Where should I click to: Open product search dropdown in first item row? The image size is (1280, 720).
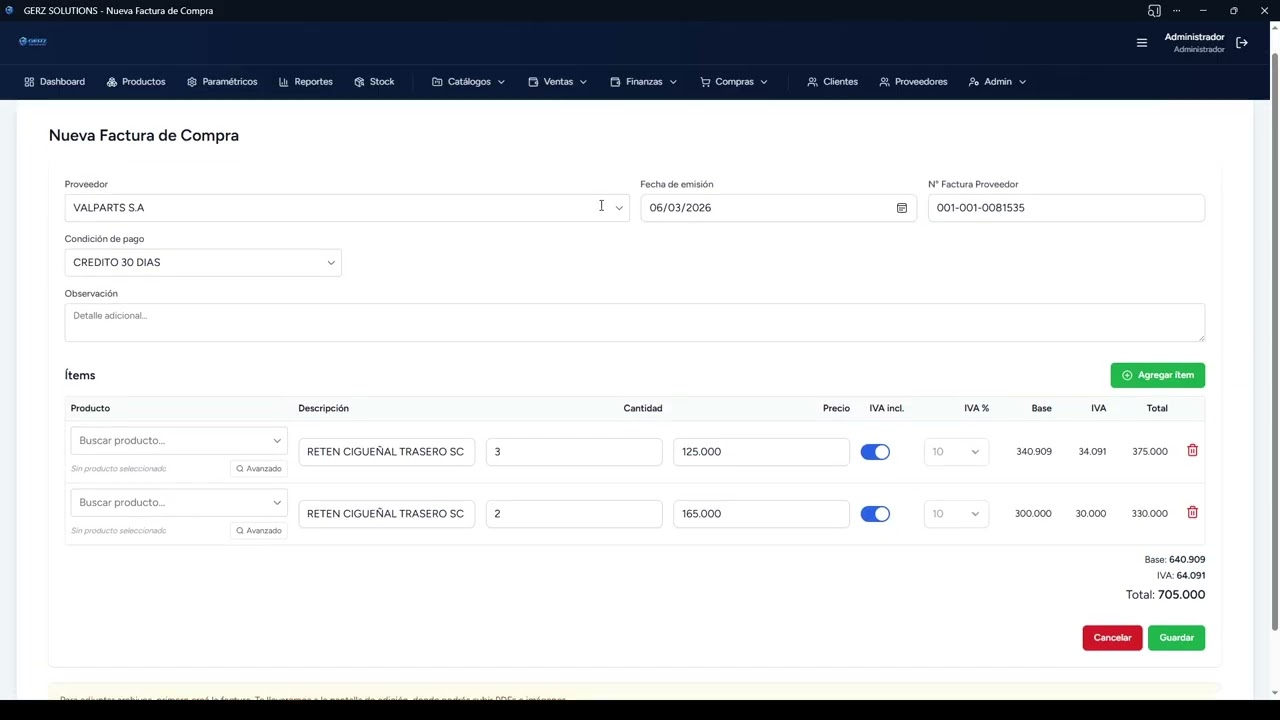point(179,441)
